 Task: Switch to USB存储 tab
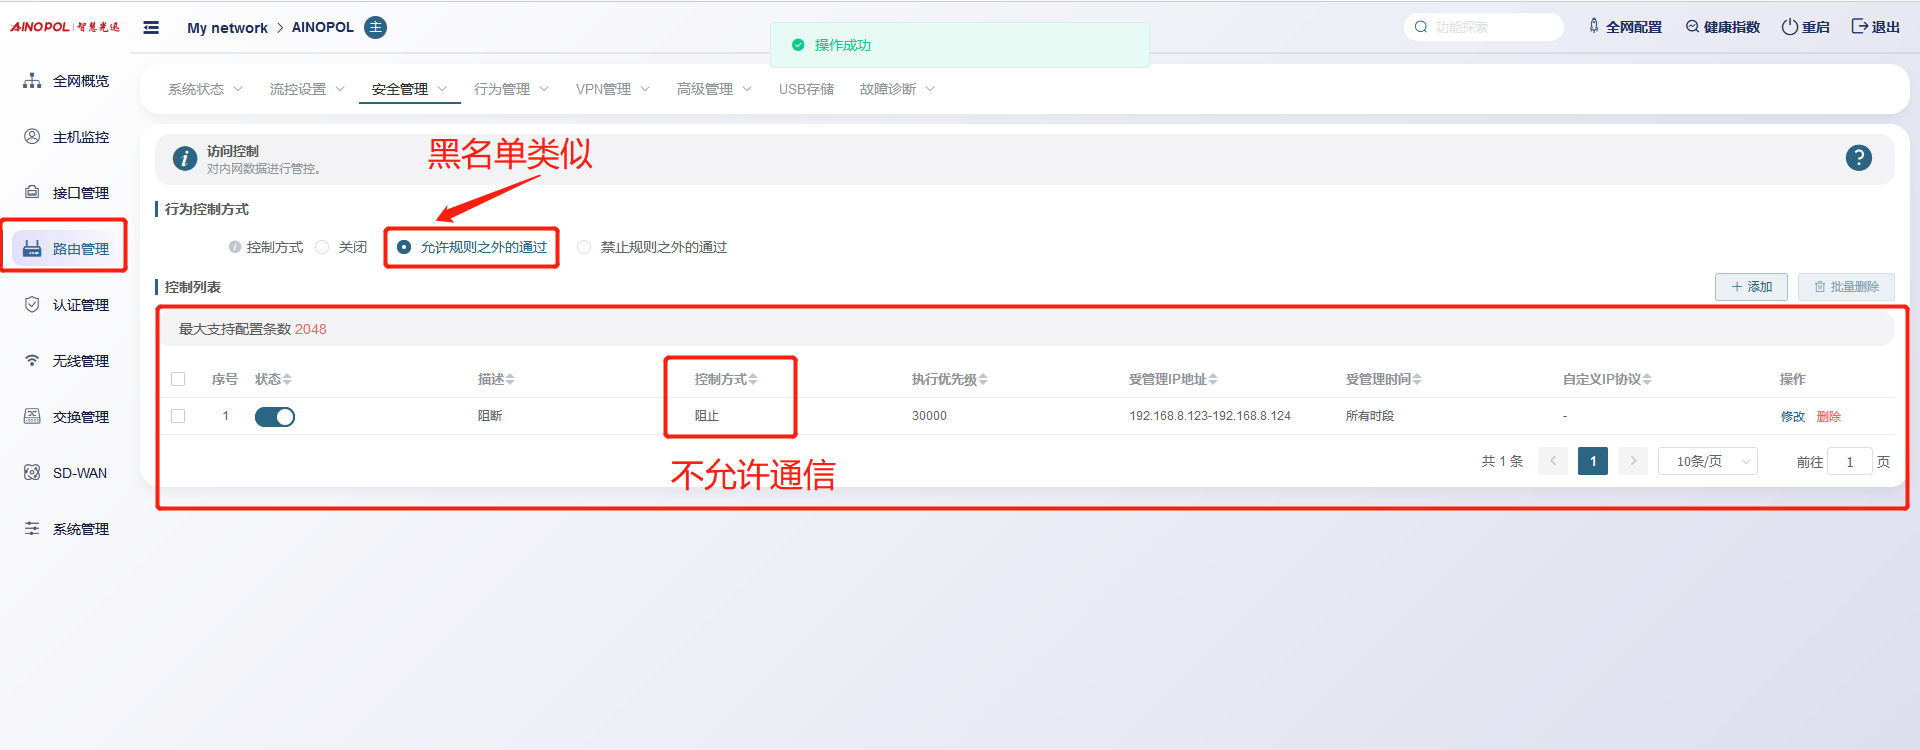pos(806,89)
